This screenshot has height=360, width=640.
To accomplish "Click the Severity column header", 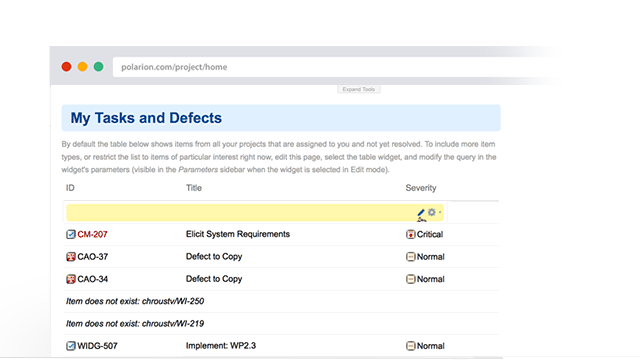I will [x=421, y=188].
